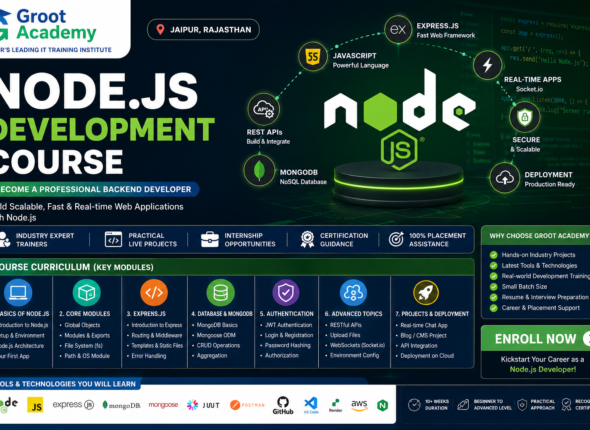Click 'Real-time Chat App' under Projects & Deployment
The height and width of the screenshot is (430, 590).
coord(424,325)
